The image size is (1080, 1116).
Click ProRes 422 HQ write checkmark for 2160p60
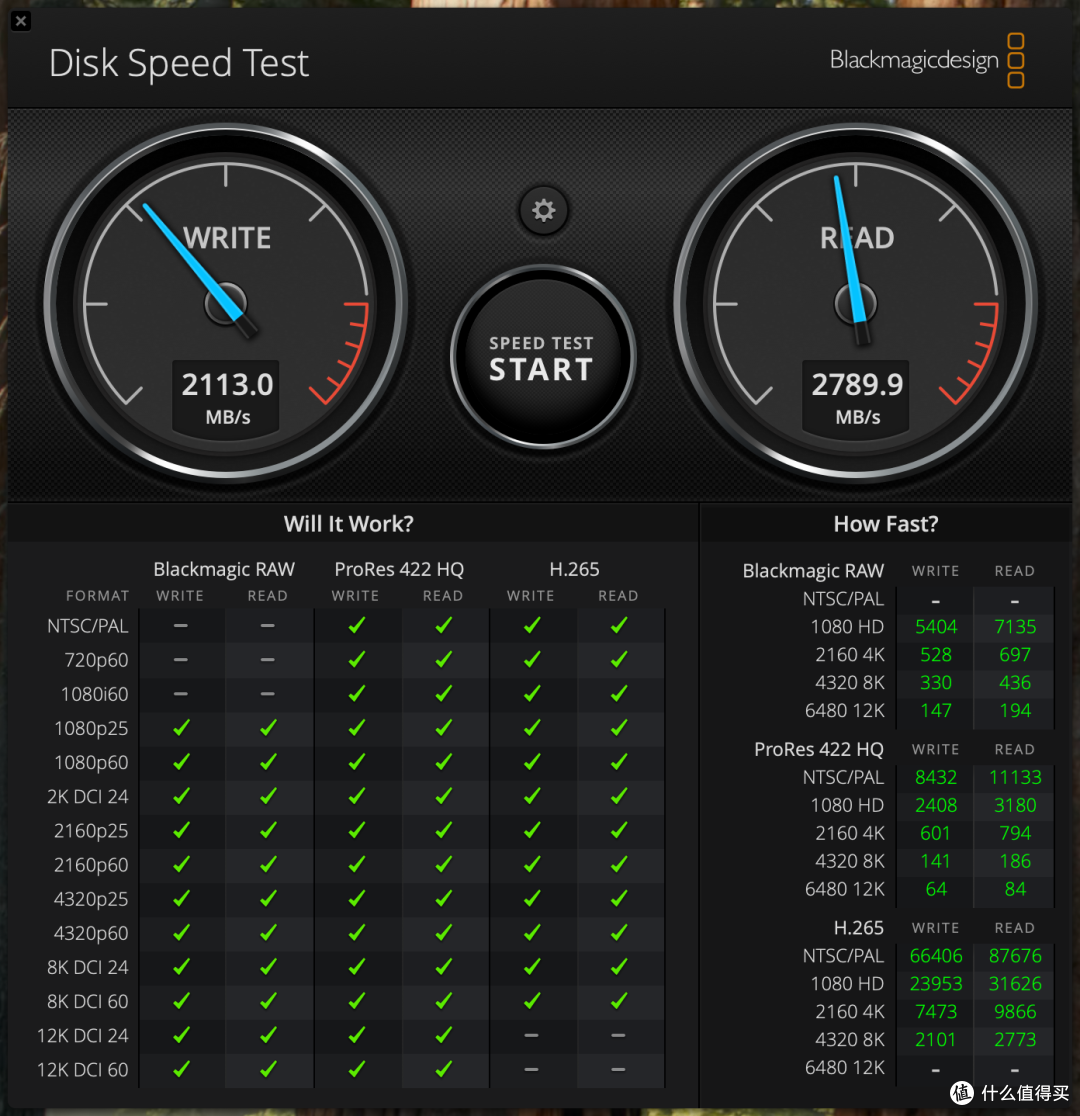pyautogui.click(x=357, y=865)
